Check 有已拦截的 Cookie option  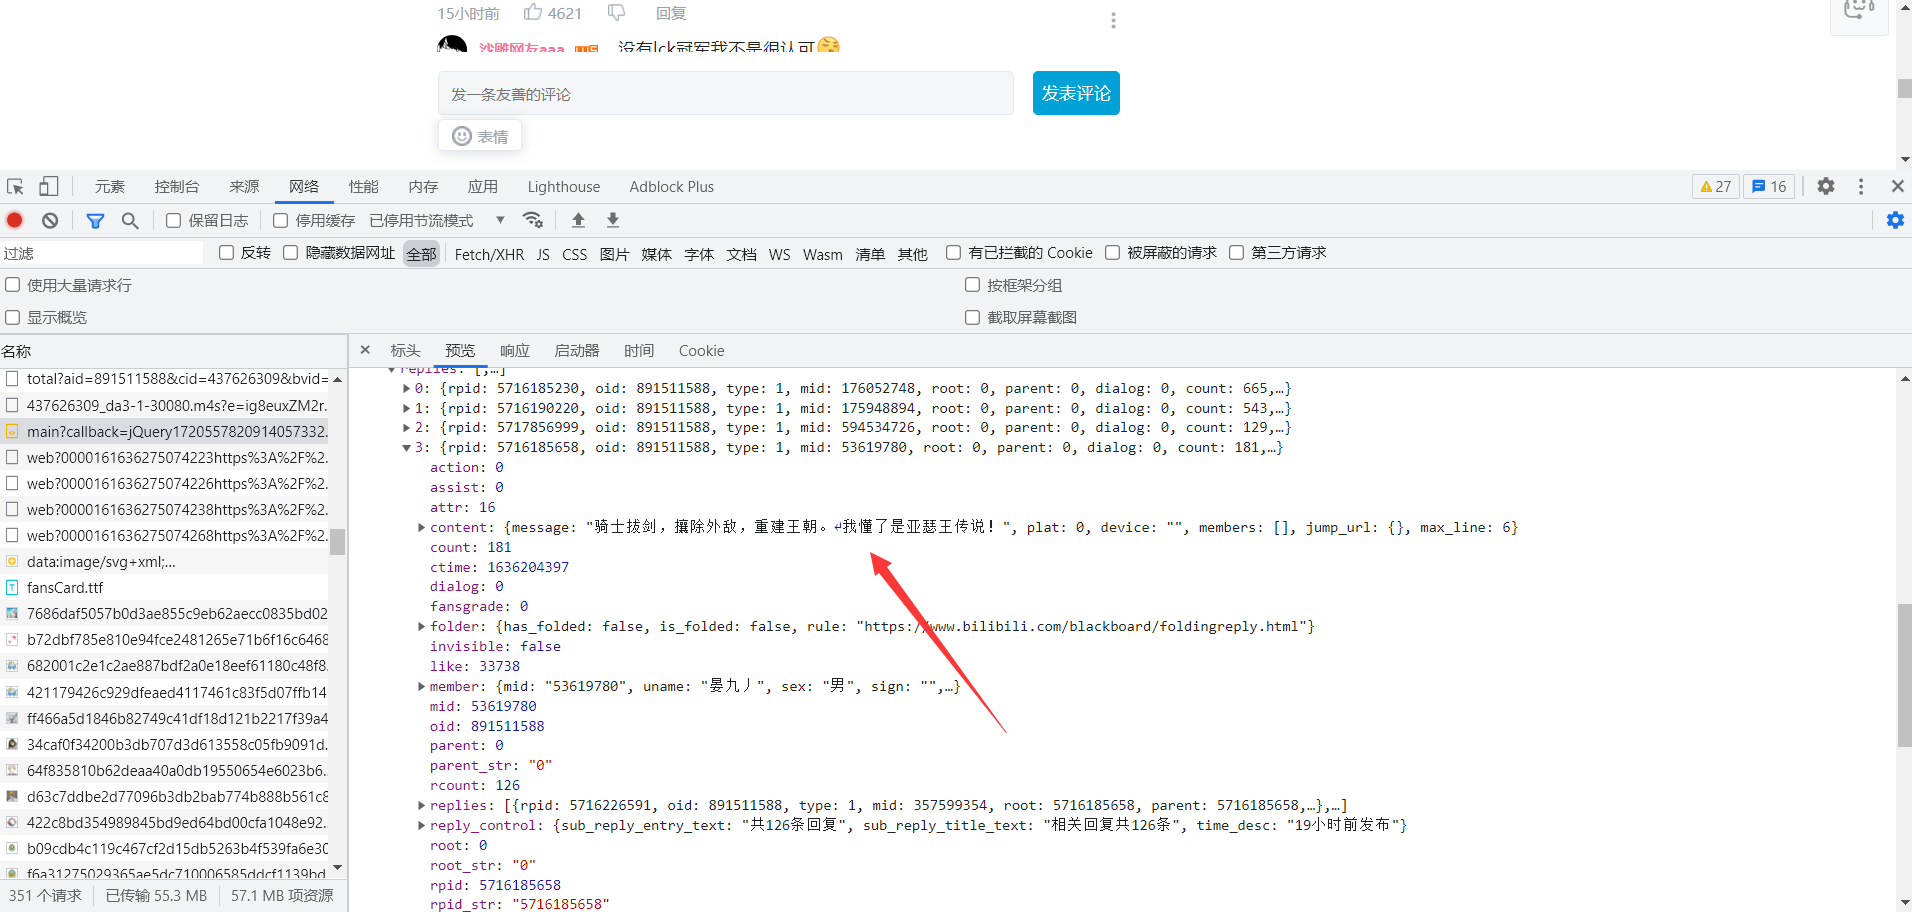click(953, 252)
